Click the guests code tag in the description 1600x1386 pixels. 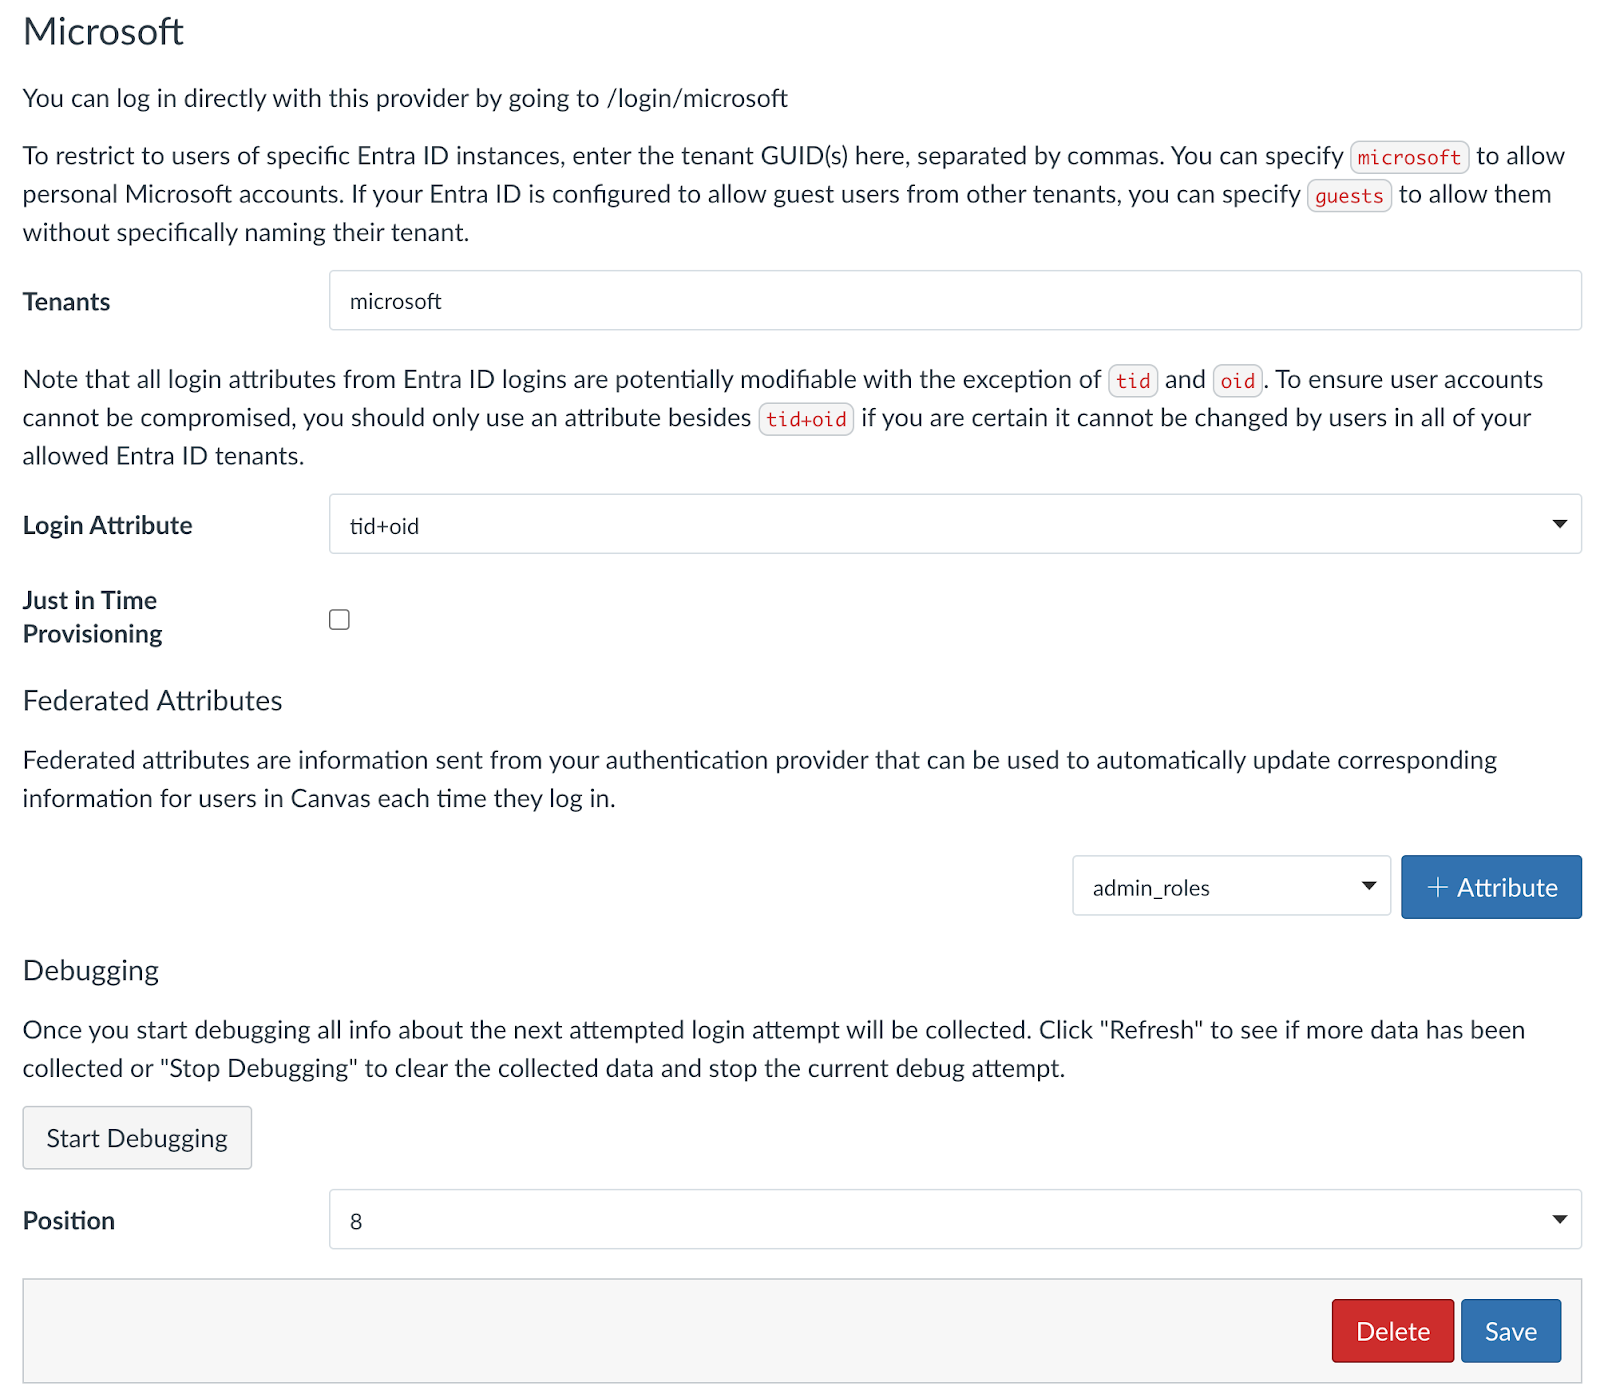click(1350, 196)
